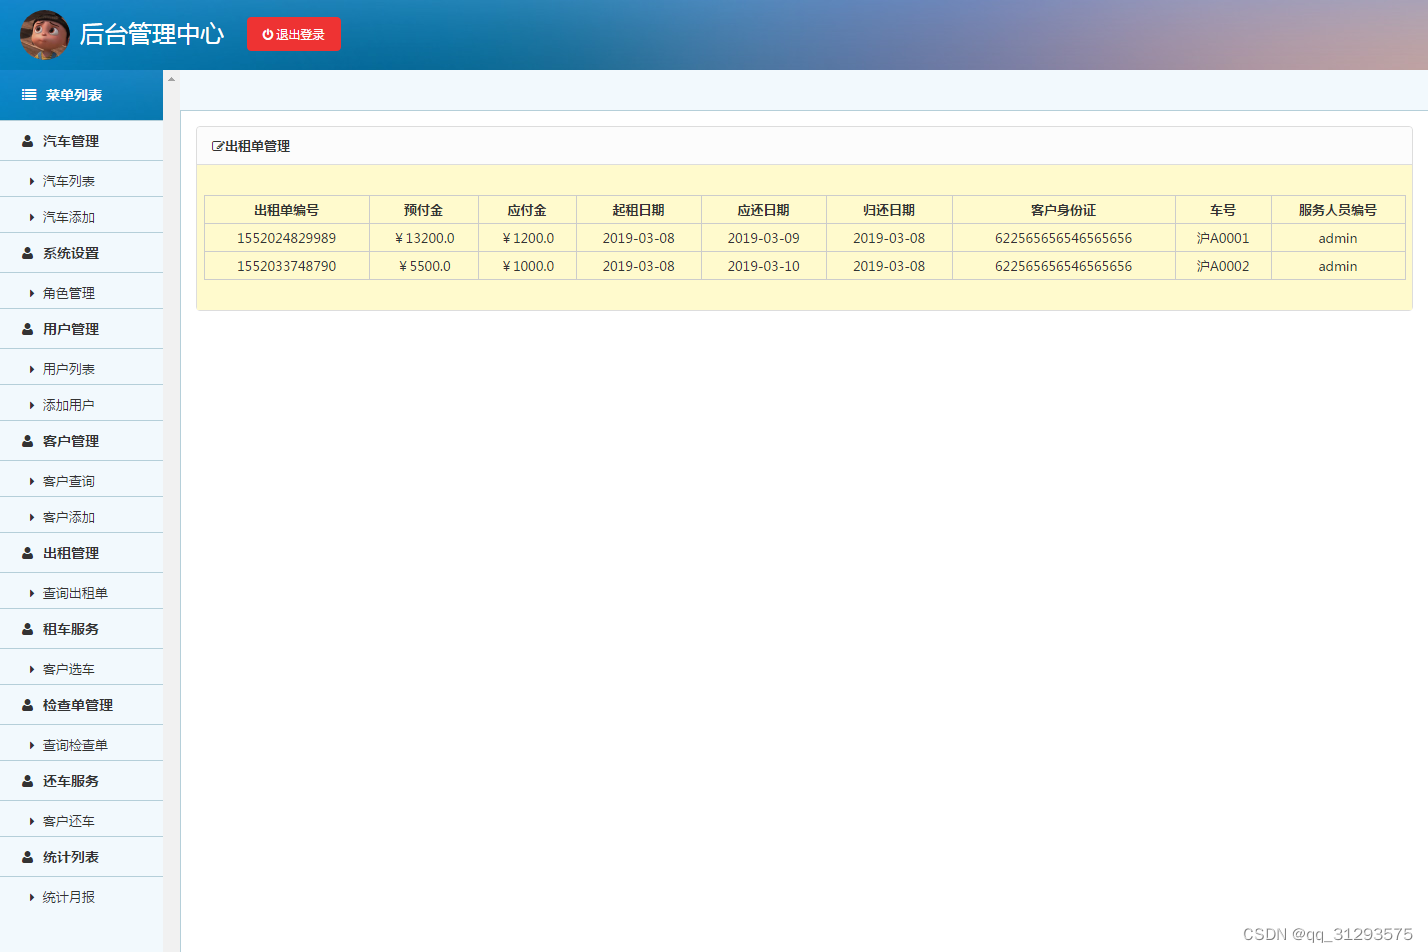Click the arrow beside 查询检查单
The image size is (1428, 952).
click(32, 746)
